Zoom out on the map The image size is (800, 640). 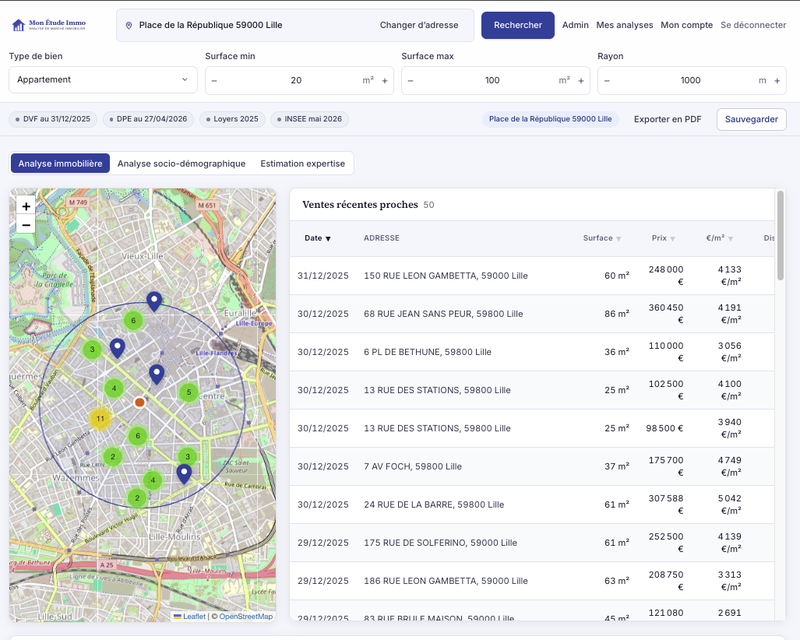[26, 225]
